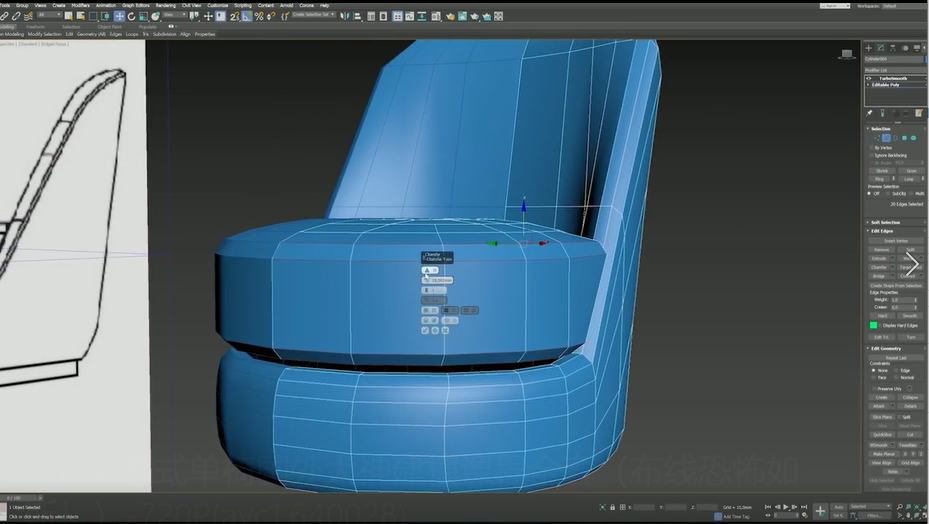Click Cancel X in Chamfer caddy
The image size is (929, 524).
click(x=445, y=330)
